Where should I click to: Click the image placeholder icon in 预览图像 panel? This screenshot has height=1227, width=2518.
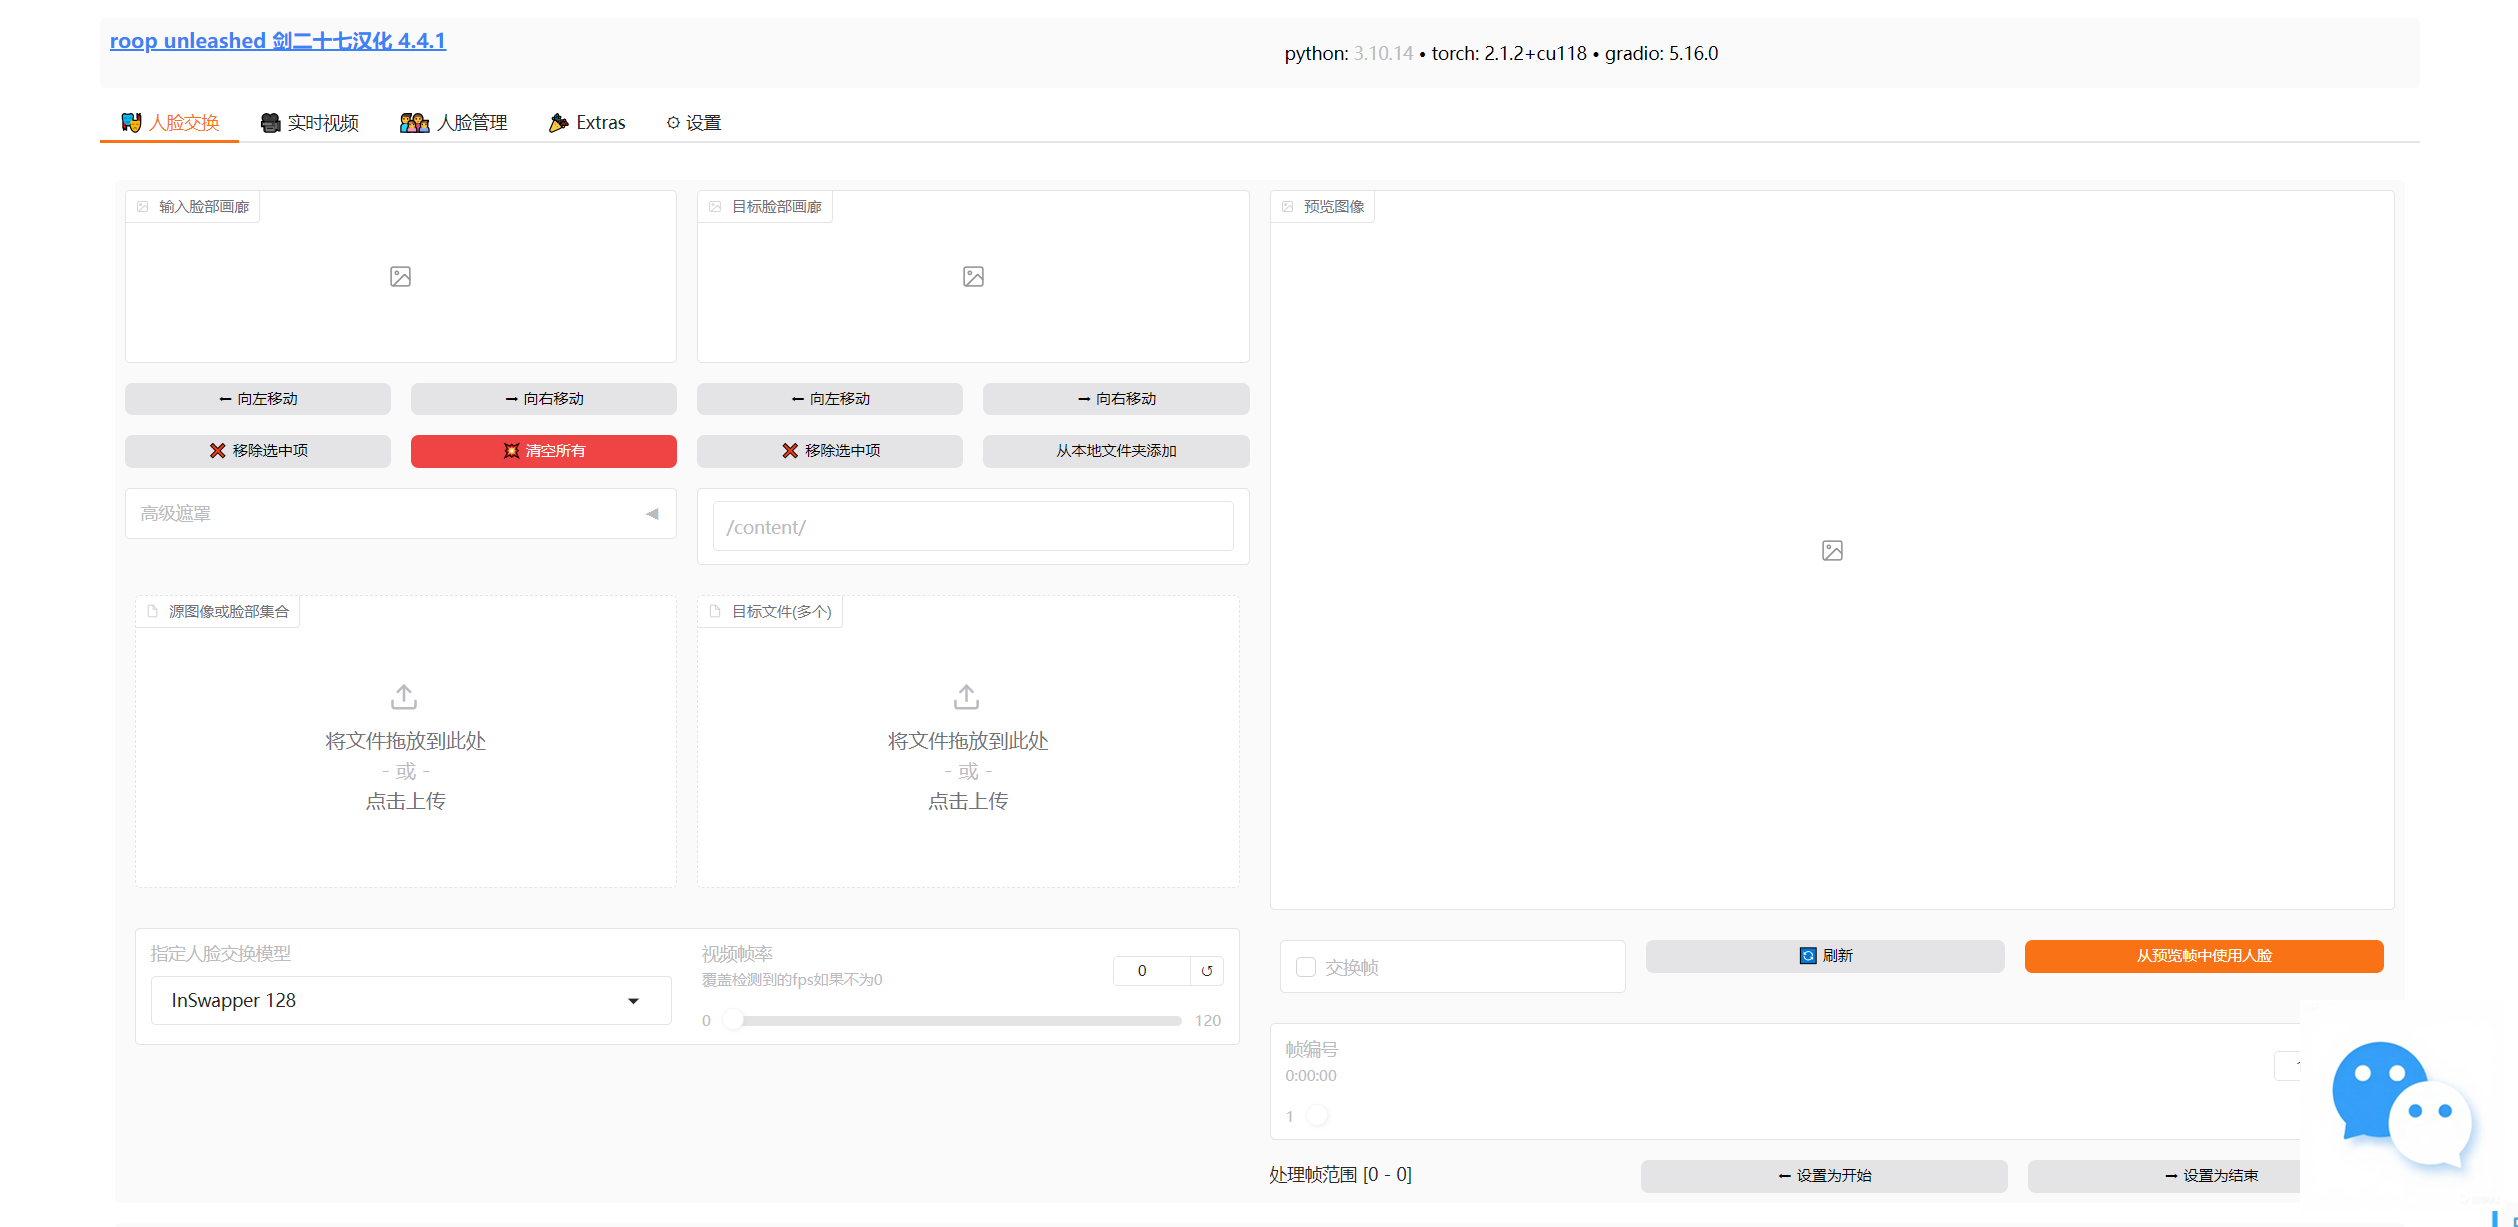(x=1831, y=550)
